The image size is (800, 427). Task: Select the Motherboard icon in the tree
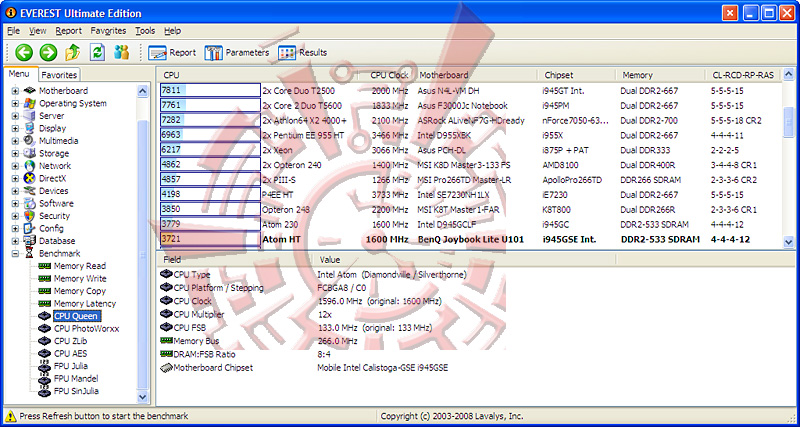tap(30, 91)
